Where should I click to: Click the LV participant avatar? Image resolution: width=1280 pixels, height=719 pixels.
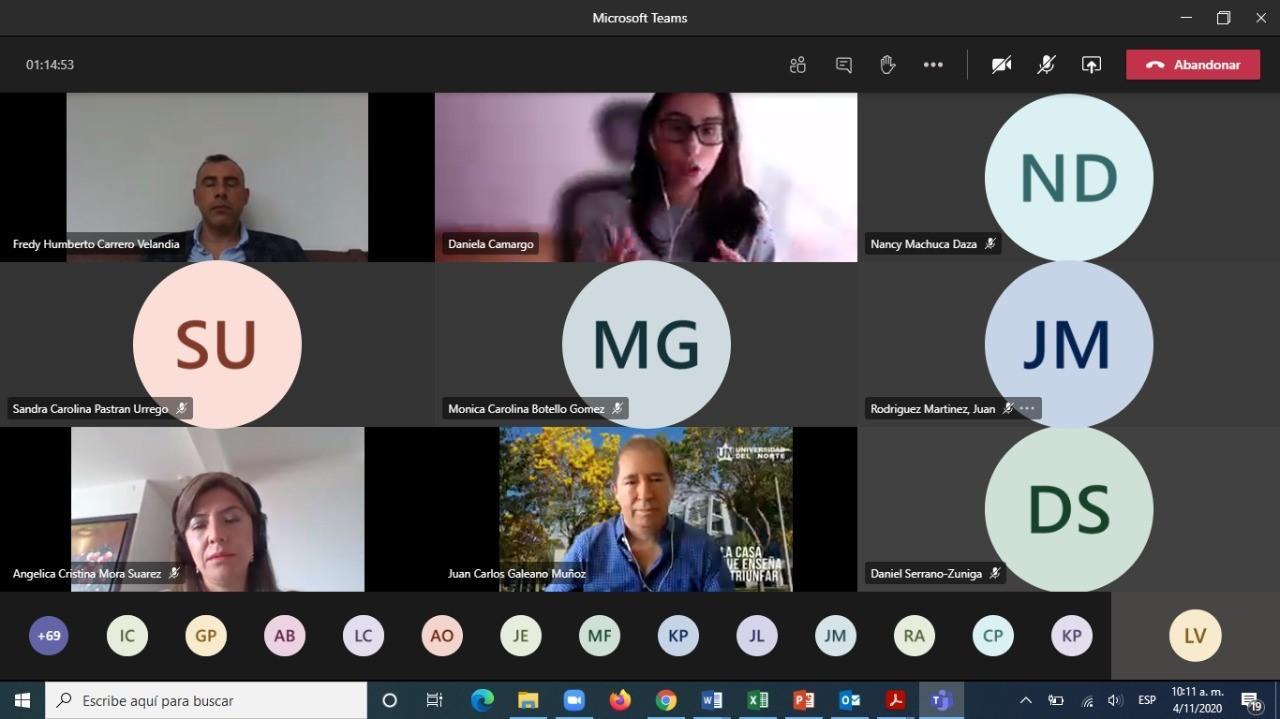(1195, 635)
